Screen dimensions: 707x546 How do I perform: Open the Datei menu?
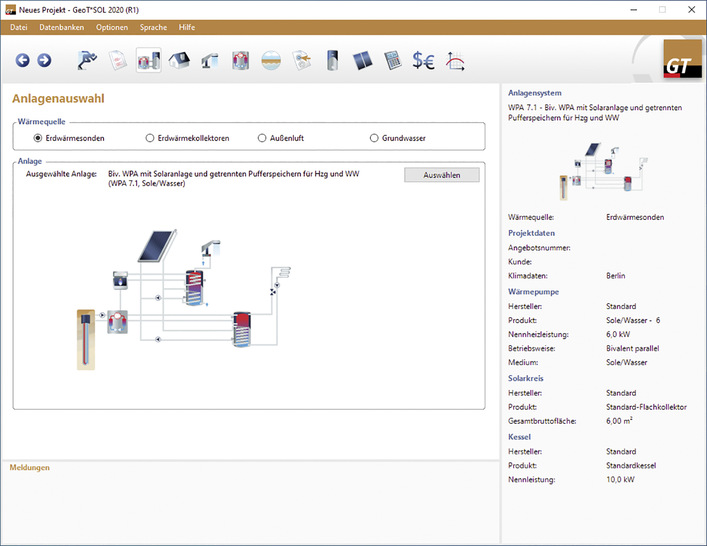(19, 27)
